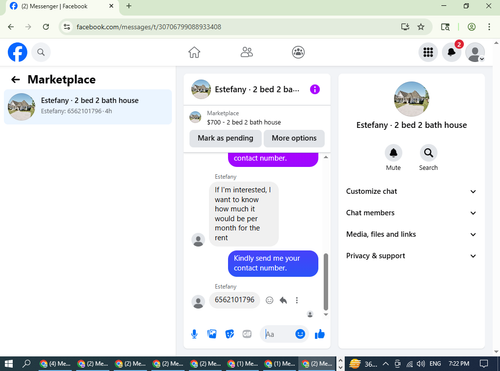Click the voice clip microphone icon
Screen dimensions: 500x371
(194, 334)
